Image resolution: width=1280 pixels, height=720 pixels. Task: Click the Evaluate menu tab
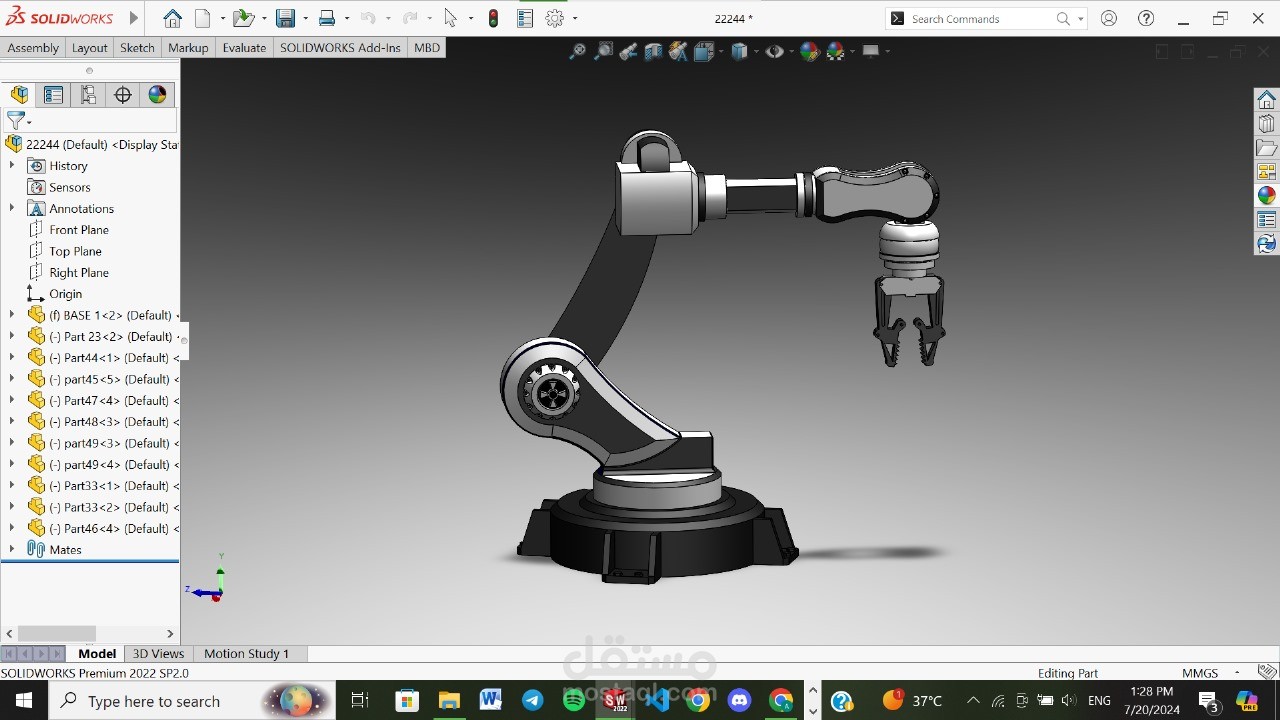pyautogui.click(x=243, y=47)
